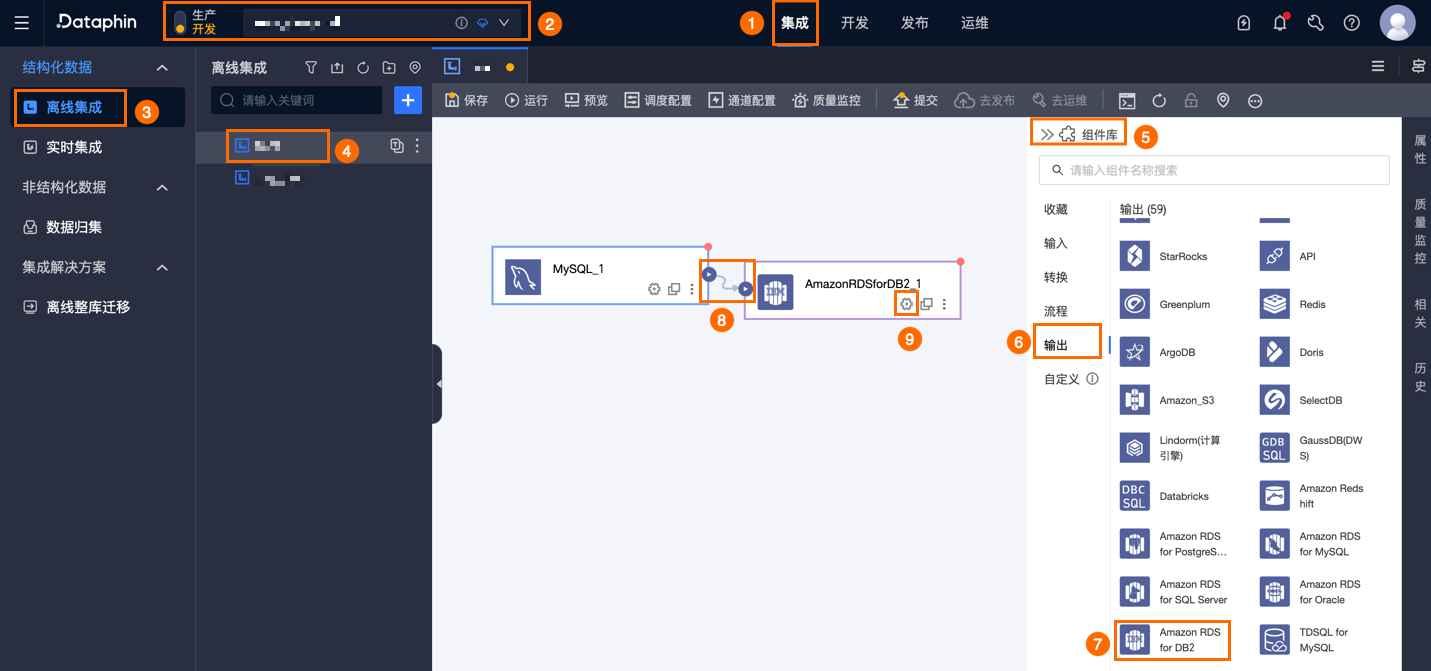The height and width of the screenshot is (671, 1431).
Task: Switch to the 发布 top tab
Action: [x=915, y=22]
